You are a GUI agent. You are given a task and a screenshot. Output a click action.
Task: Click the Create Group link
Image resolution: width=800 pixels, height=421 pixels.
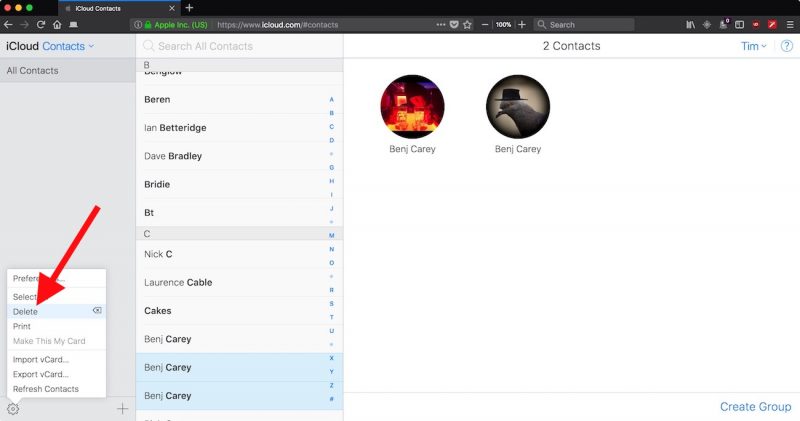(755, 407)
